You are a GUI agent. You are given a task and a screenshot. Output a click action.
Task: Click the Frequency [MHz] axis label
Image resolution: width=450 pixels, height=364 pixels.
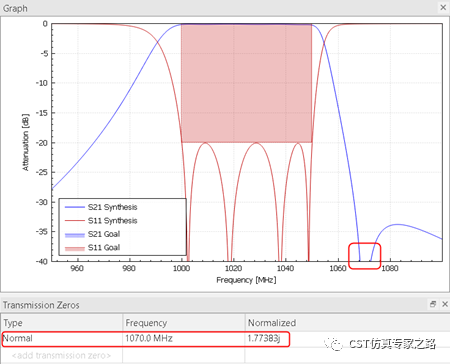246,280
